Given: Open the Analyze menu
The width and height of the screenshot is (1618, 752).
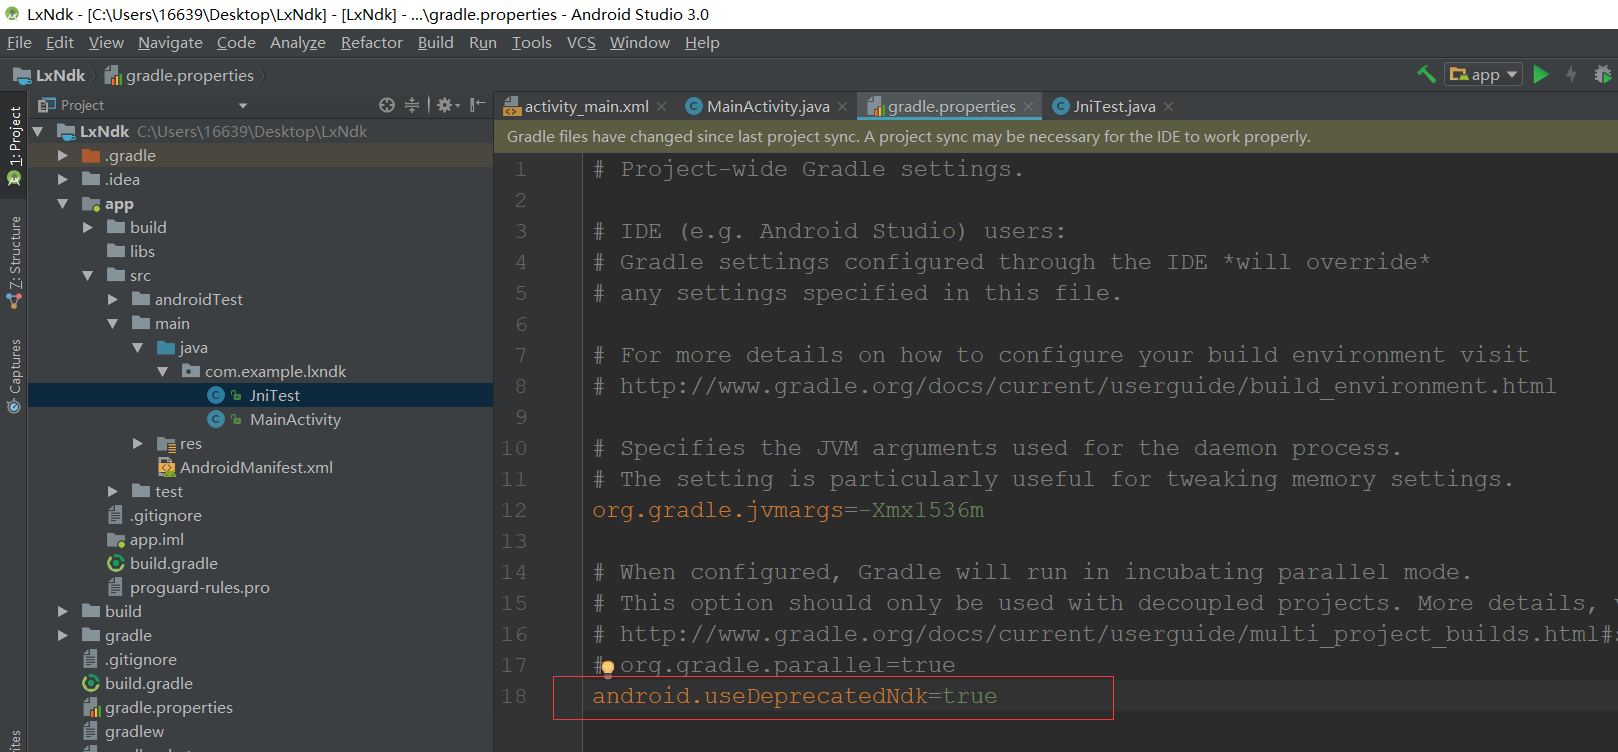Looking at the screenshot, I should point(298,42).
